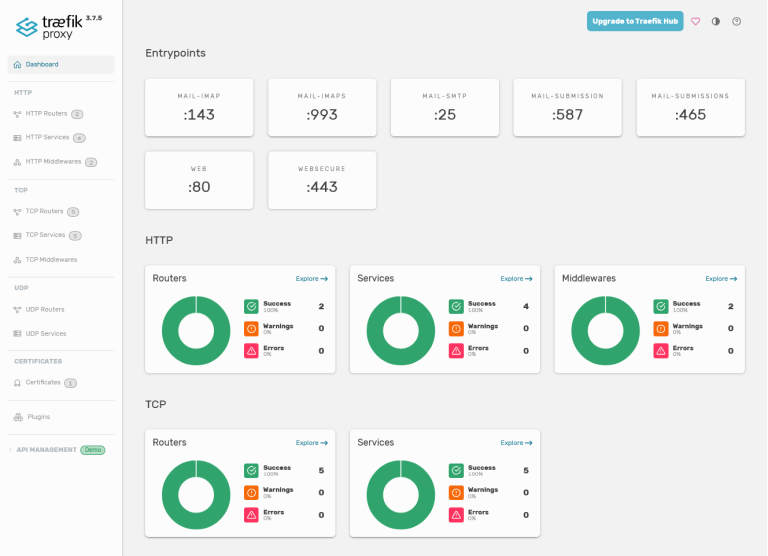Click the Traefik proxy logo
The image size is (768, 556).
pos(49,27)
